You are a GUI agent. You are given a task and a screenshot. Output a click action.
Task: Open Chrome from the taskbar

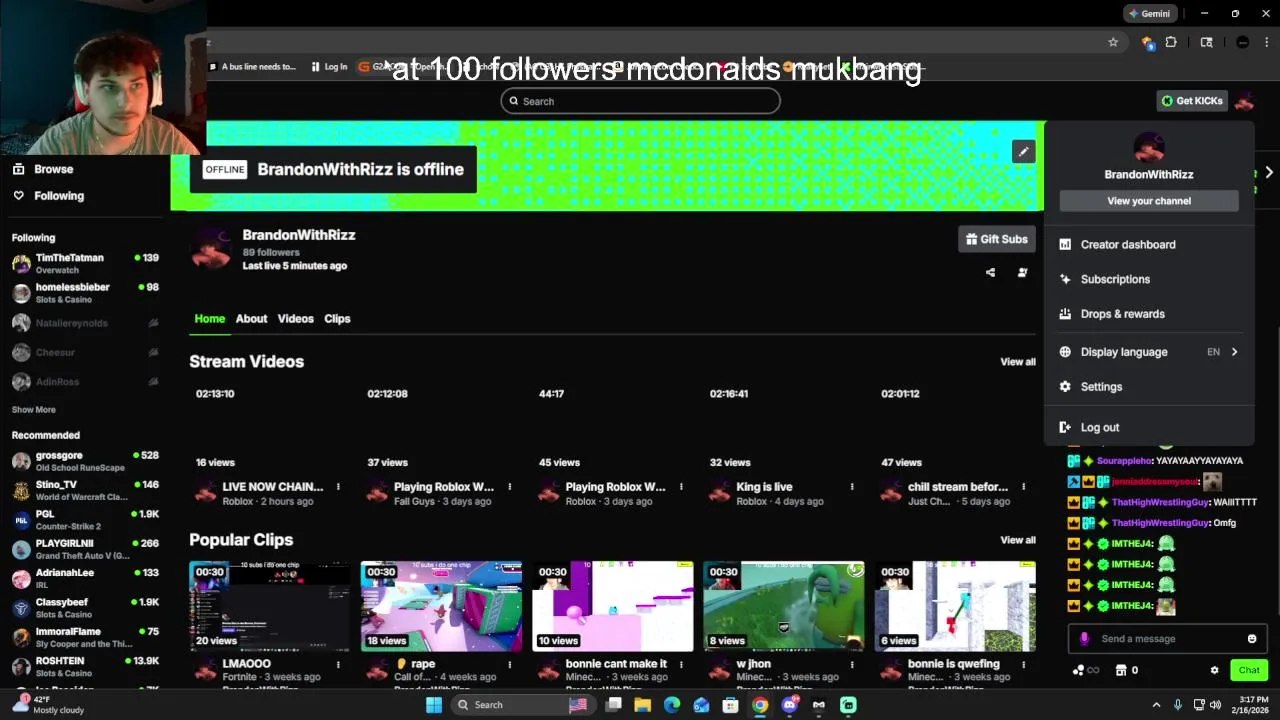coord(760,705)
